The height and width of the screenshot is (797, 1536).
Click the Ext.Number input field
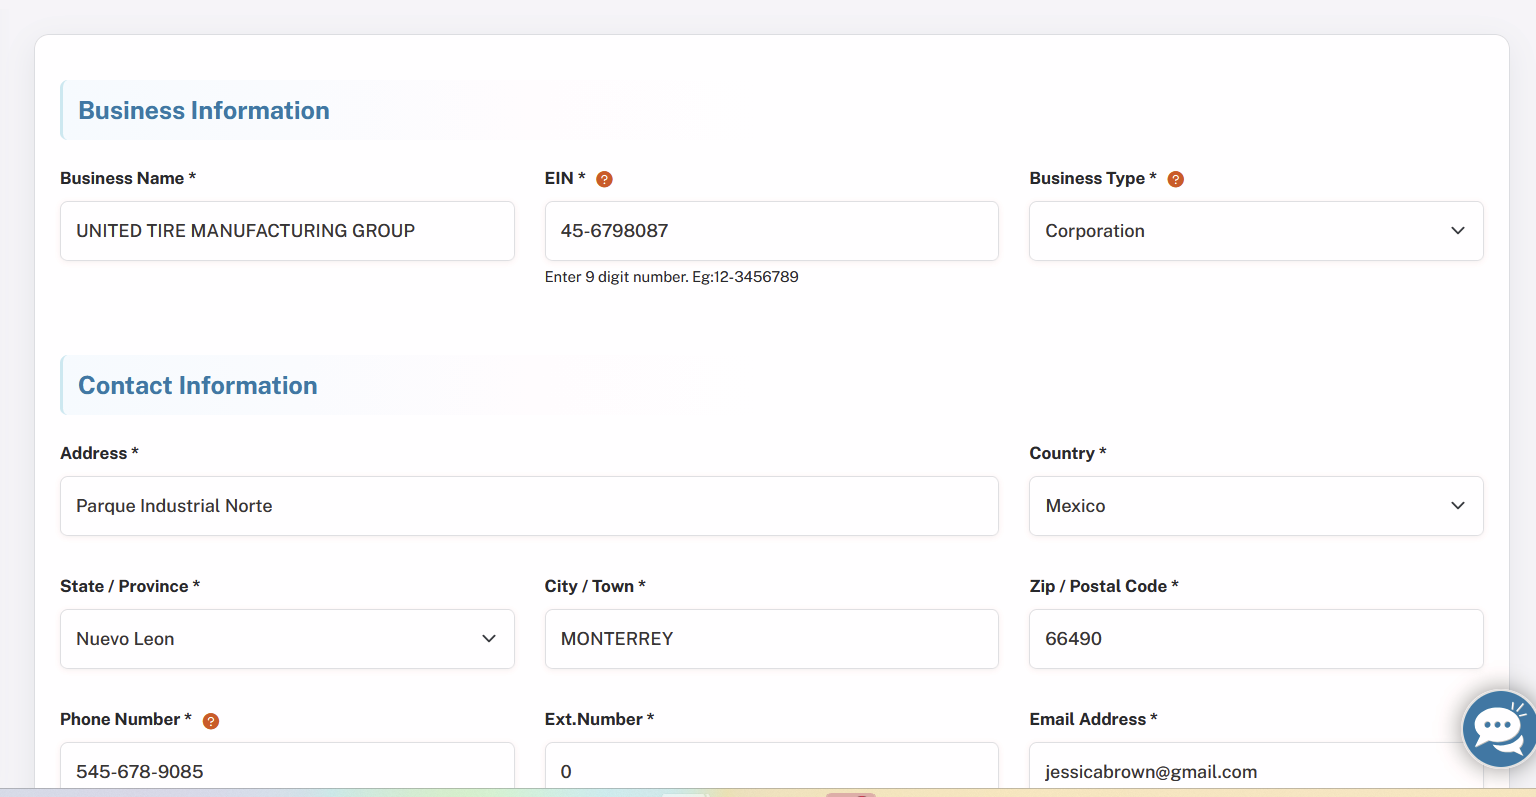pos(772,766)
